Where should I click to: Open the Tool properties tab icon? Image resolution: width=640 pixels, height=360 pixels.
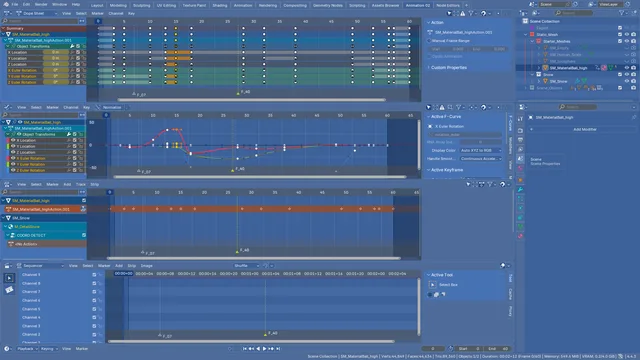[x=520, y=119]
